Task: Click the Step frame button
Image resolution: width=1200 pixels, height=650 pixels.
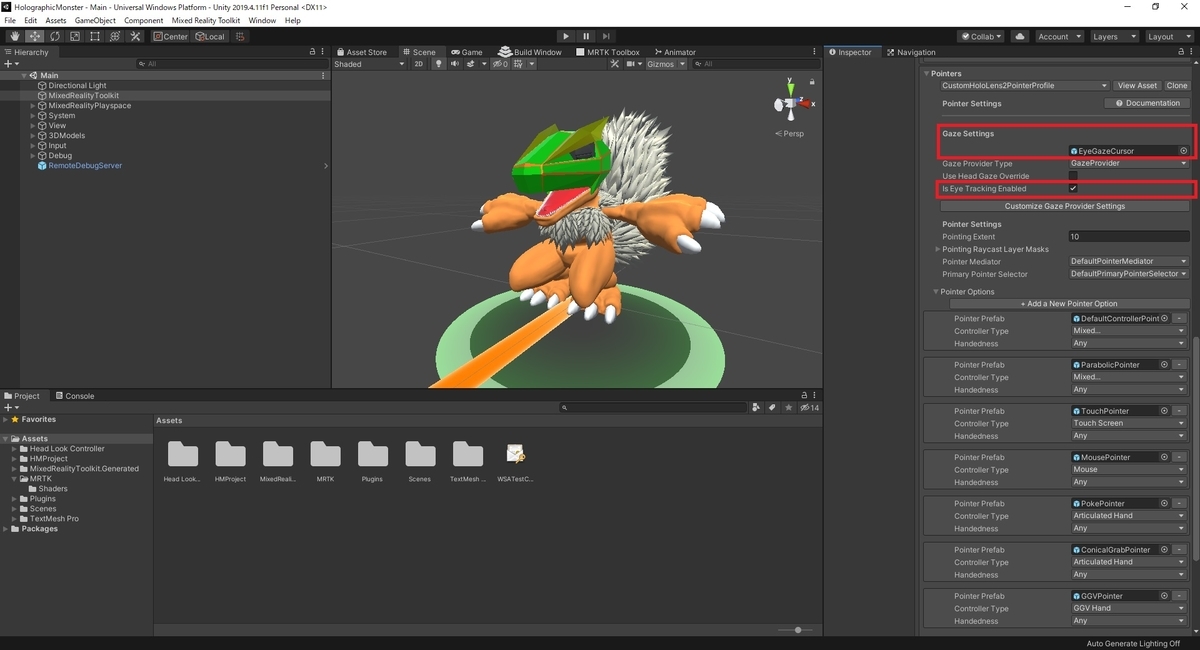Action: [606, 36]
